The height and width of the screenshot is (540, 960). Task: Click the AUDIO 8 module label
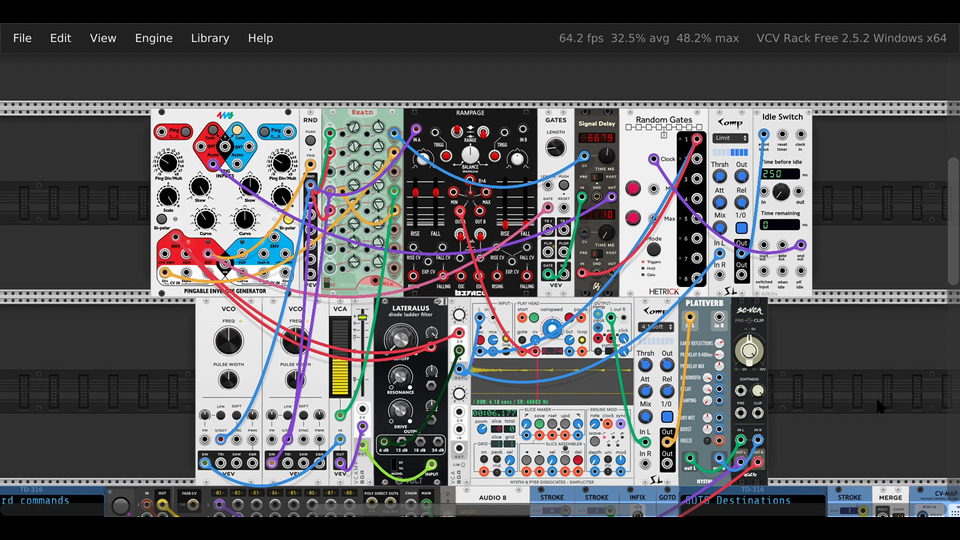click(492, 498)
